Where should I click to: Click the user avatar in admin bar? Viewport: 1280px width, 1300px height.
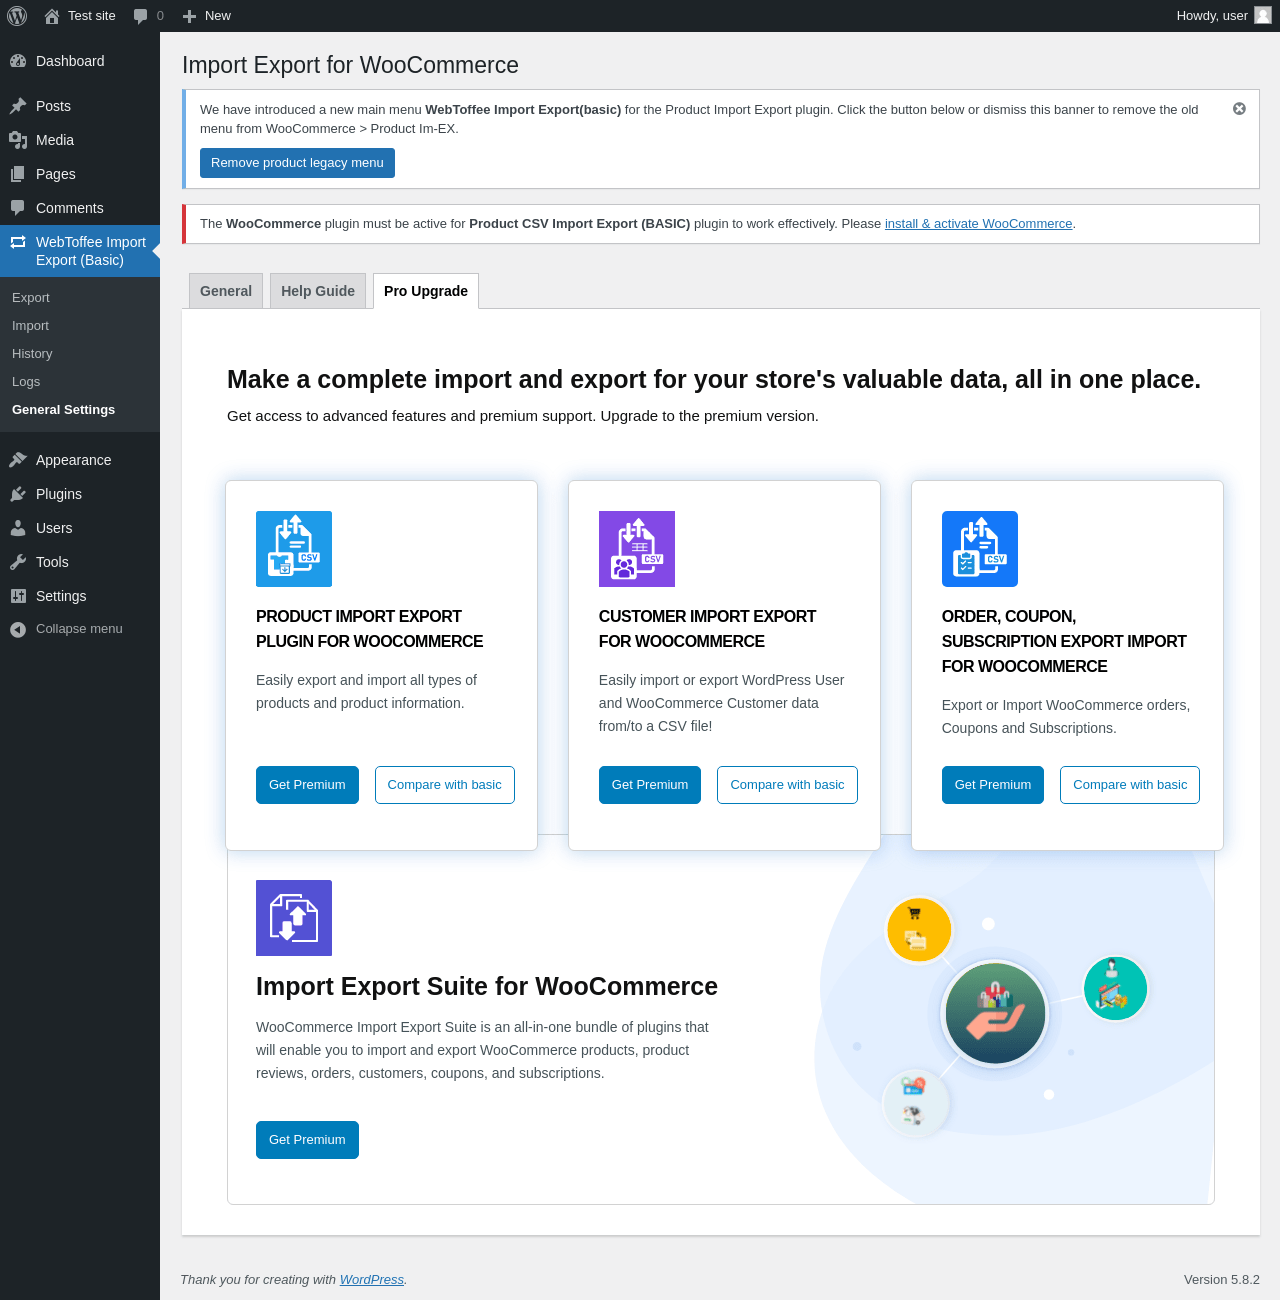point(1263,15)
